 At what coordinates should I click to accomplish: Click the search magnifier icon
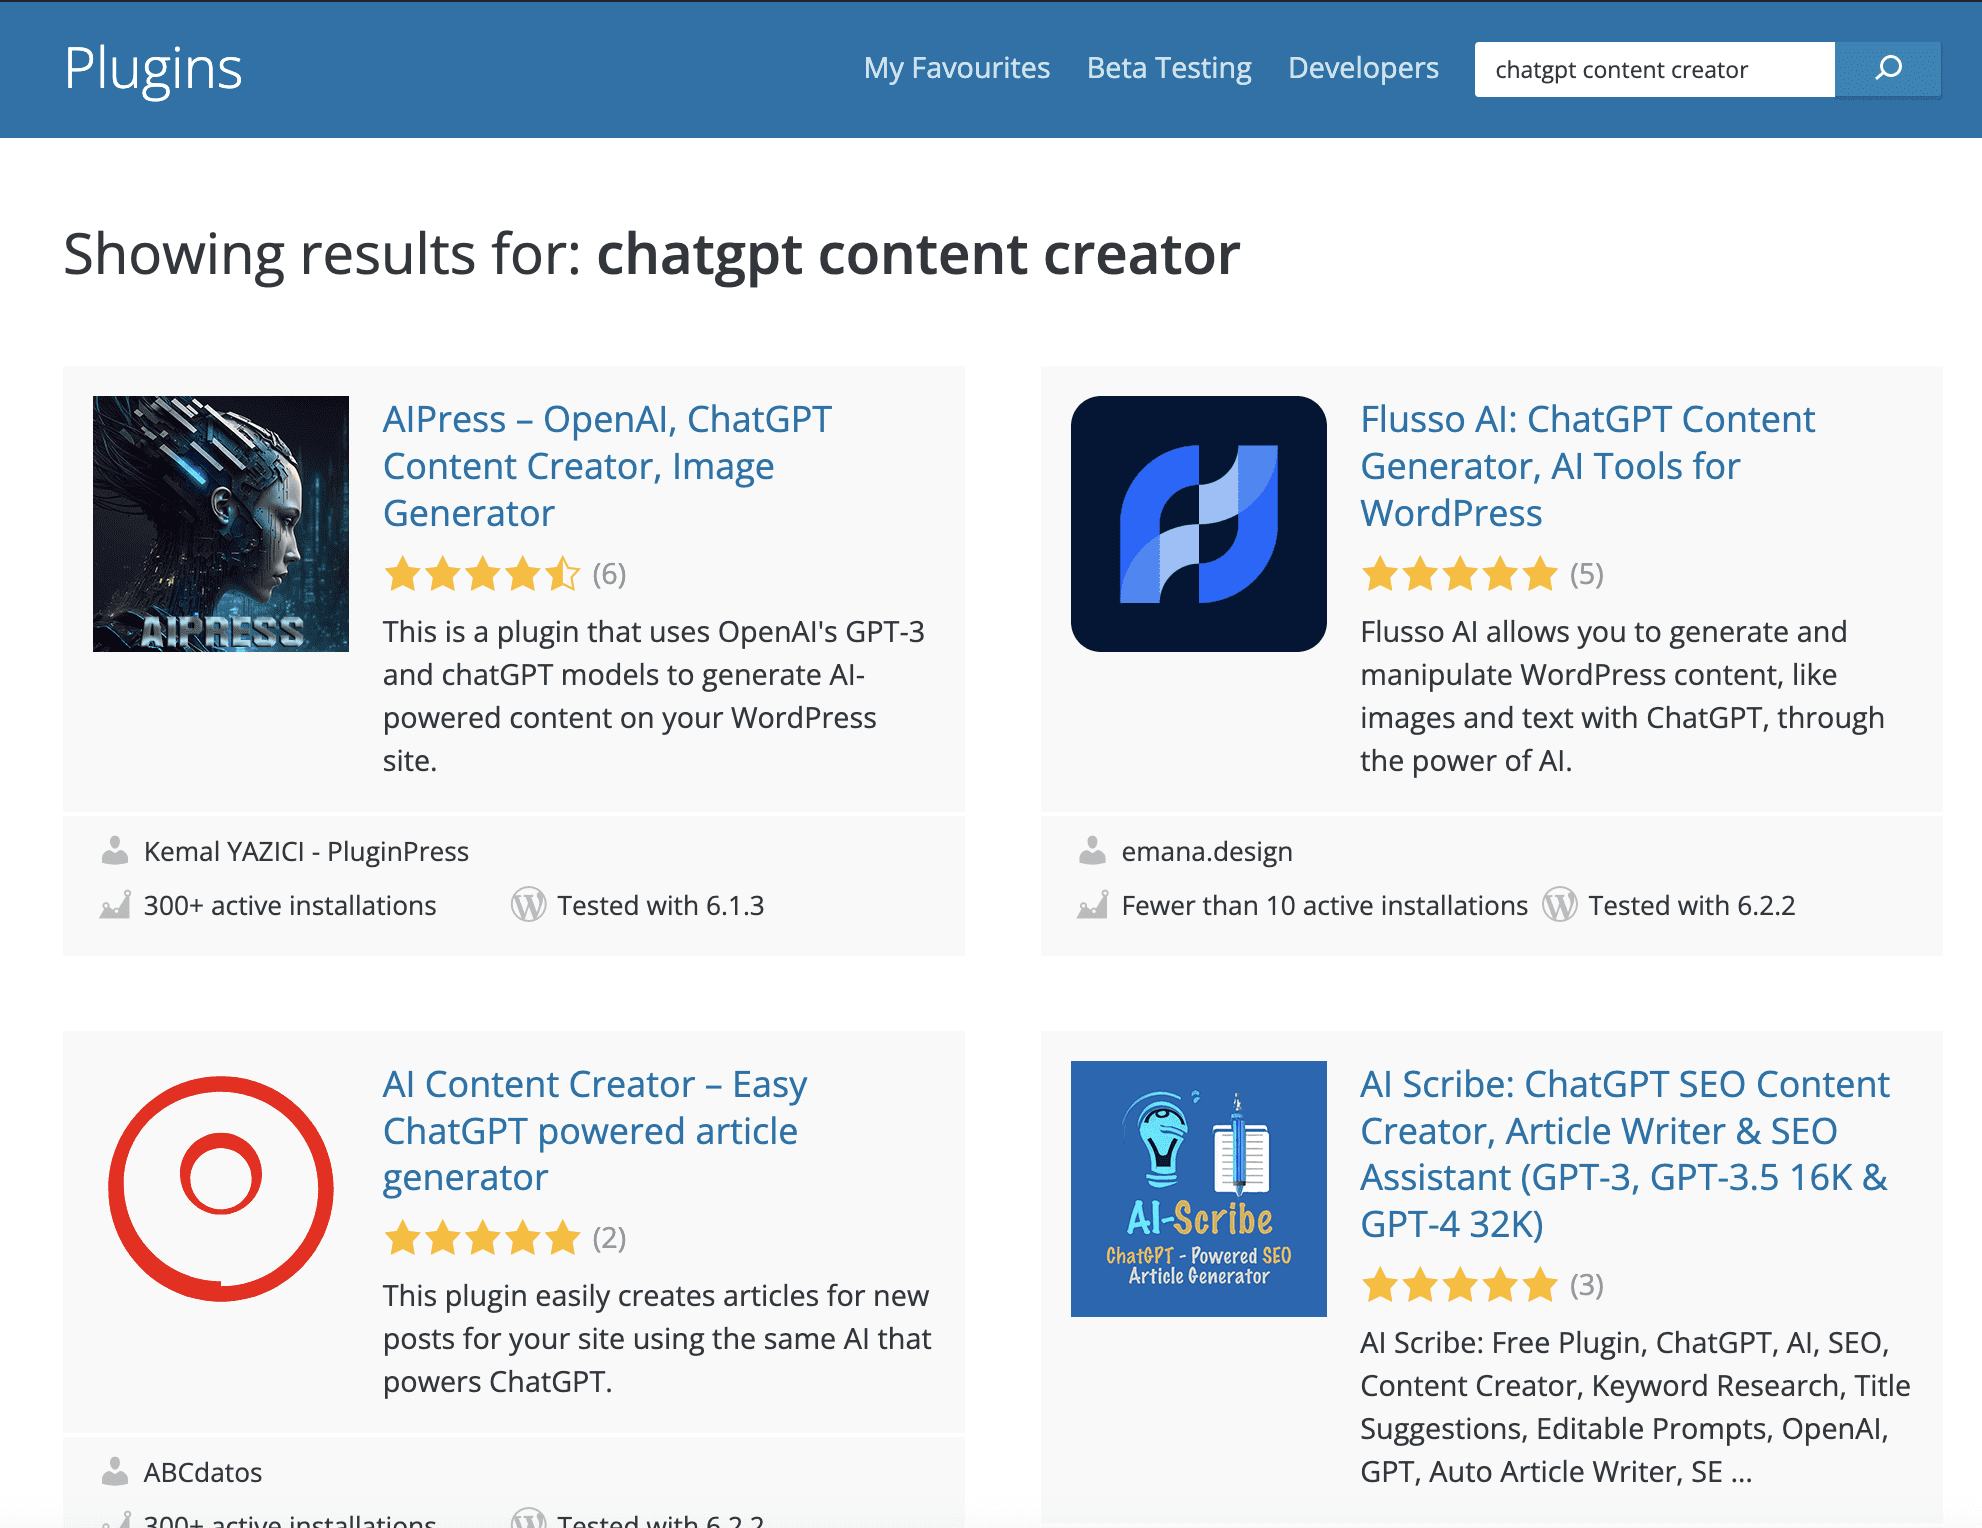point(1889,68)
